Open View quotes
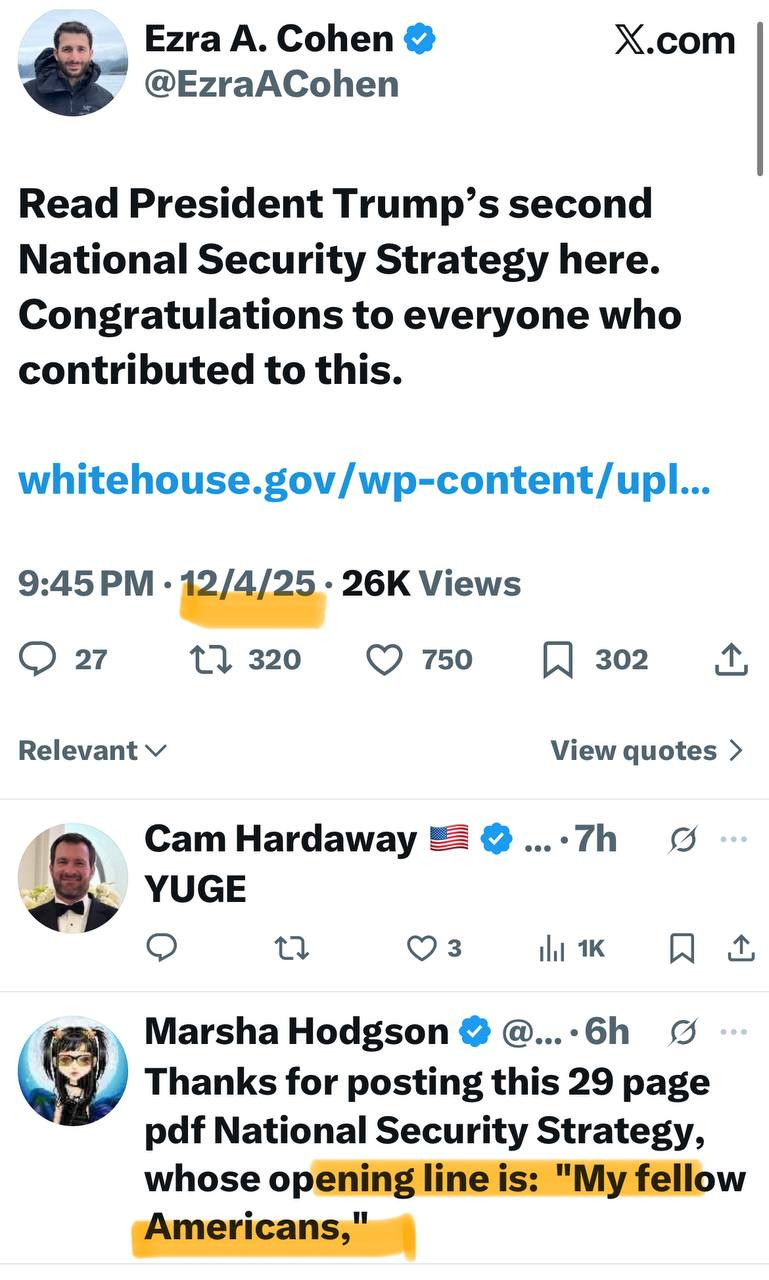The height and width of the screenshot is (1280, 769). click(x=647, y=750)
